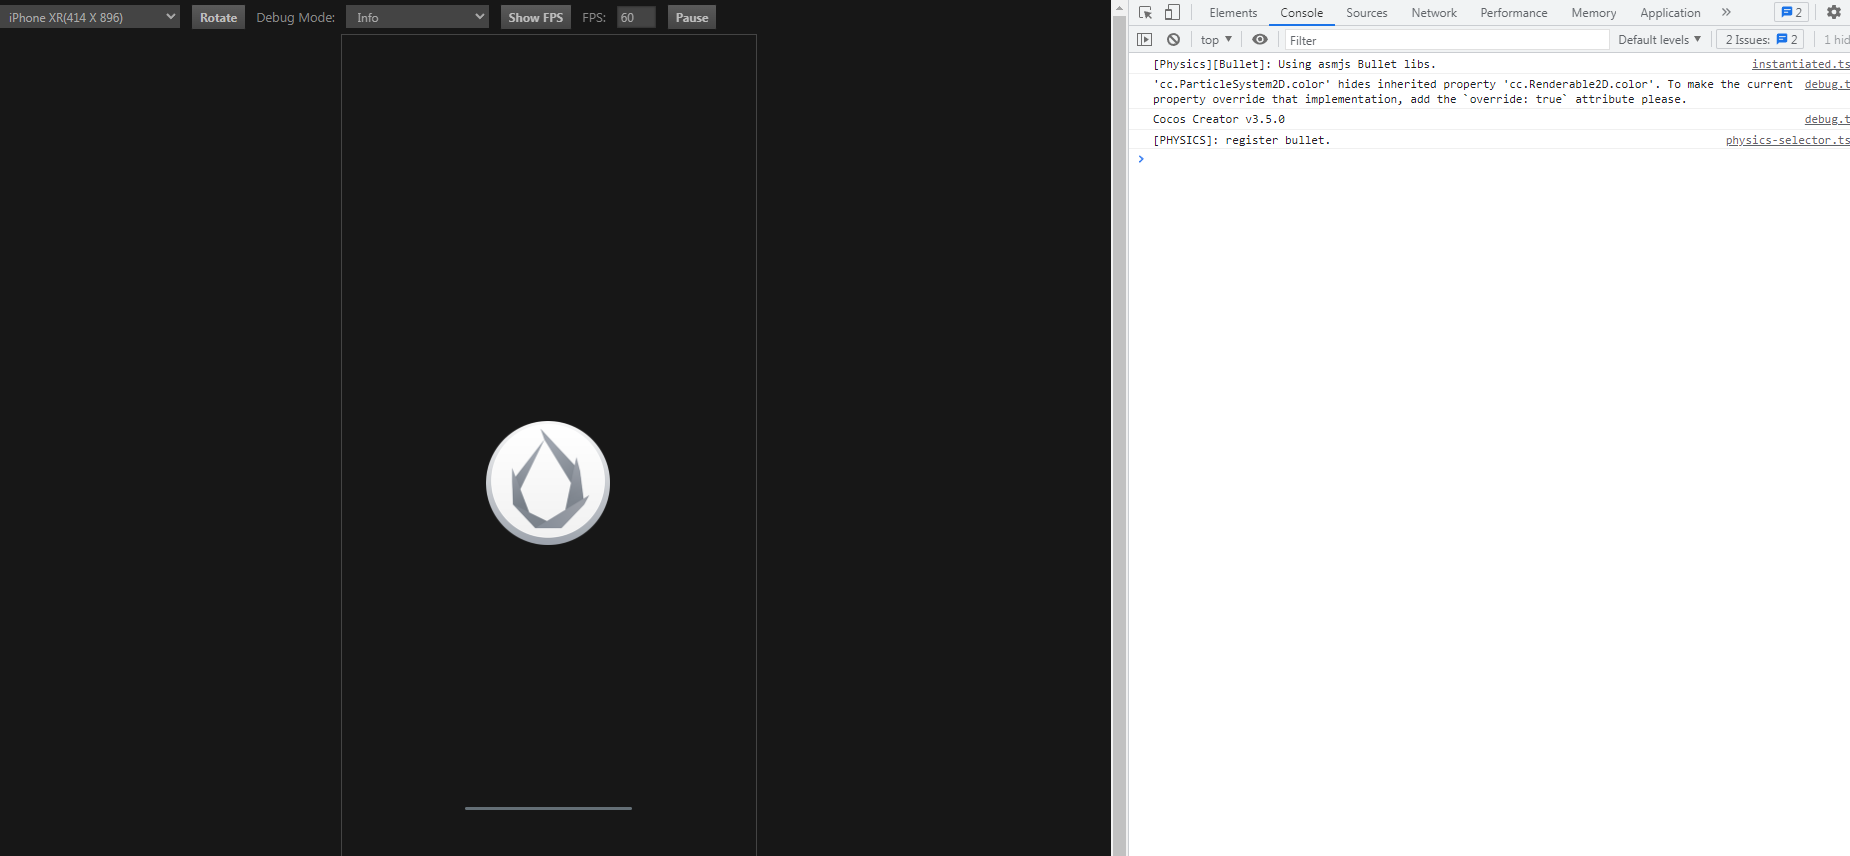Open the Application tab
This screenshot has width=1850, height=856.
coord(1670,13)
